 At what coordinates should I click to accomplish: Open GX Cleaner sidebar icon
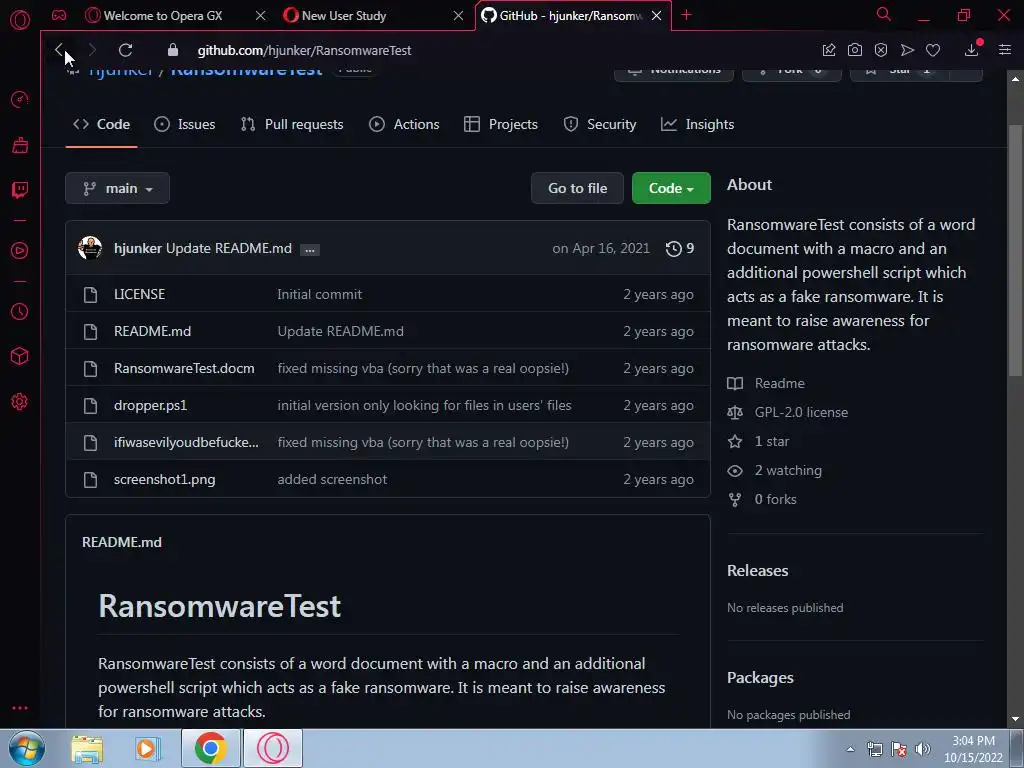[x=20, y=144]
